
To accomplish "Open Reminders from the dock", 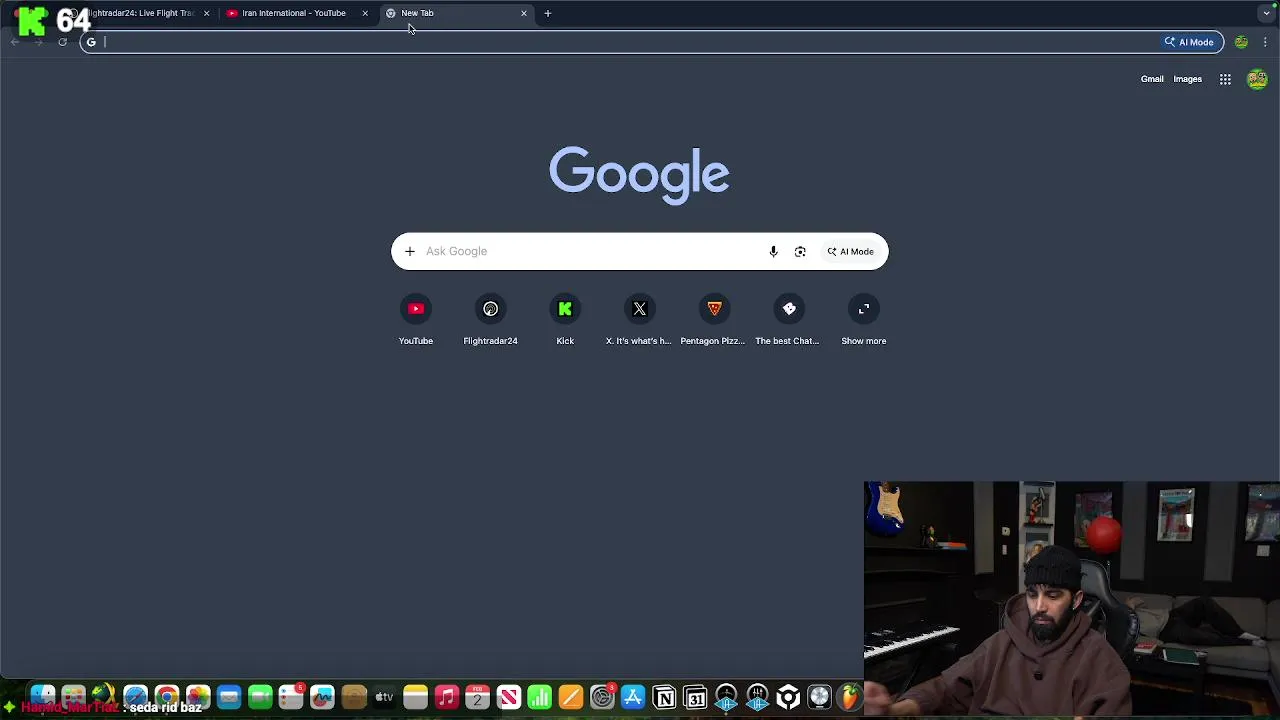I will (x=291, y=696).
